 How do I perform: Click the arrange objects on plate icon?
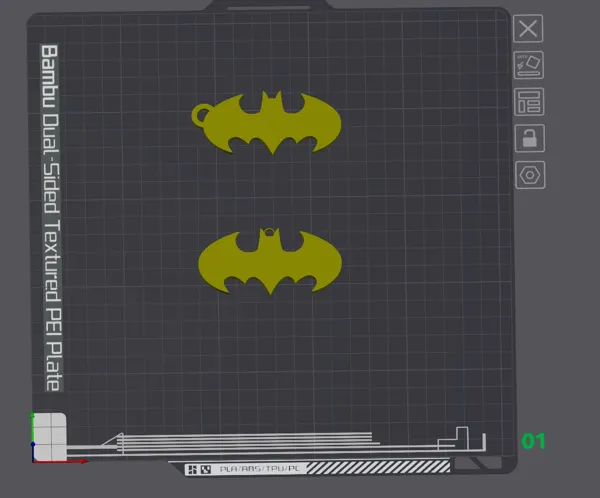click(529, 102)
